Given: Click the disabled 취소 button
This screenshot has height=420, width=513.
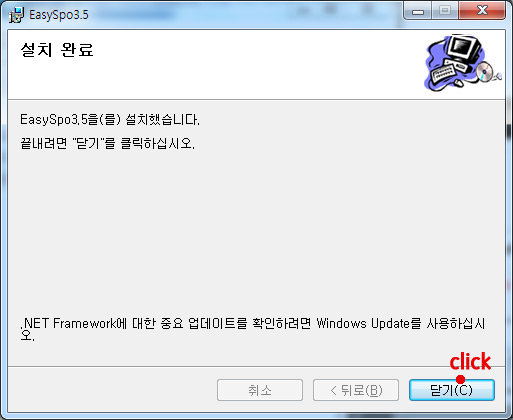Looking at the screenshot, I should (260, 390).
